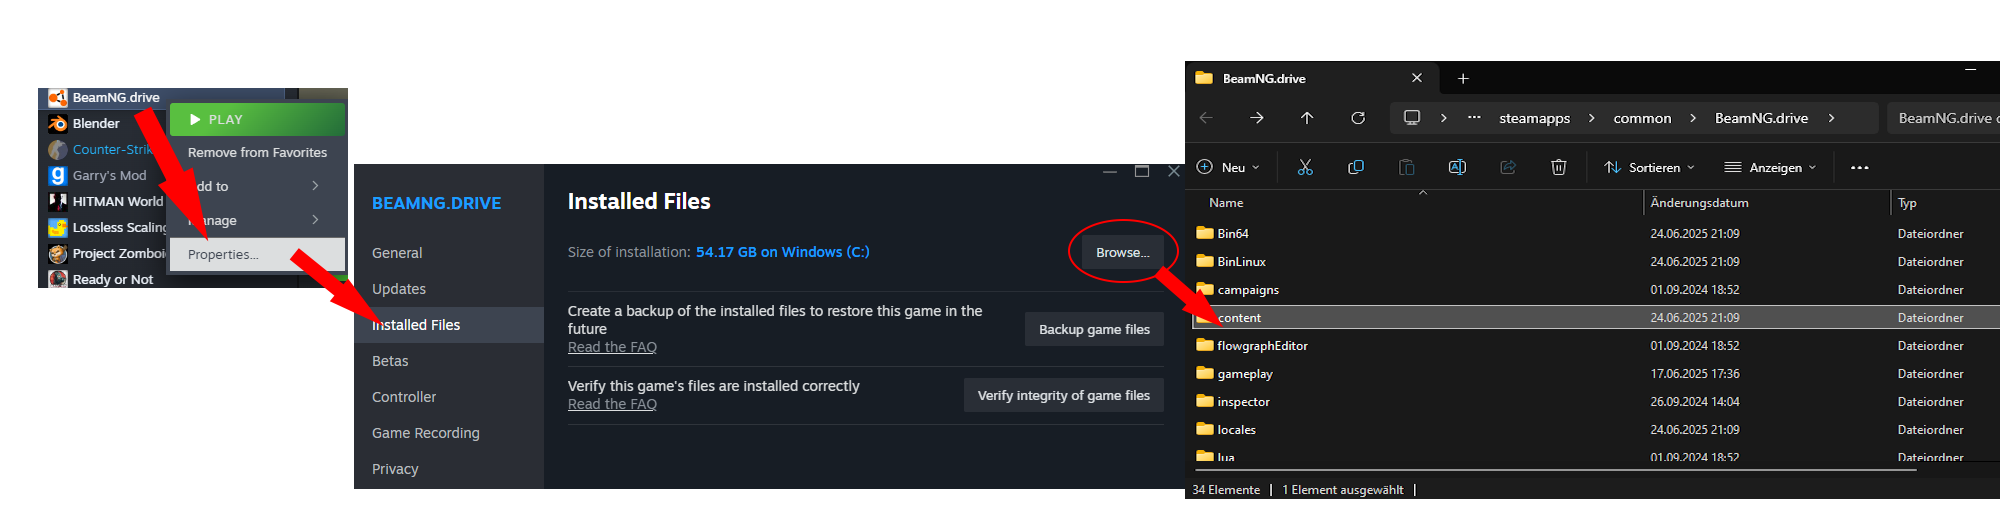Click the This PC monitor icon in address bar

tap(1412, 117)
